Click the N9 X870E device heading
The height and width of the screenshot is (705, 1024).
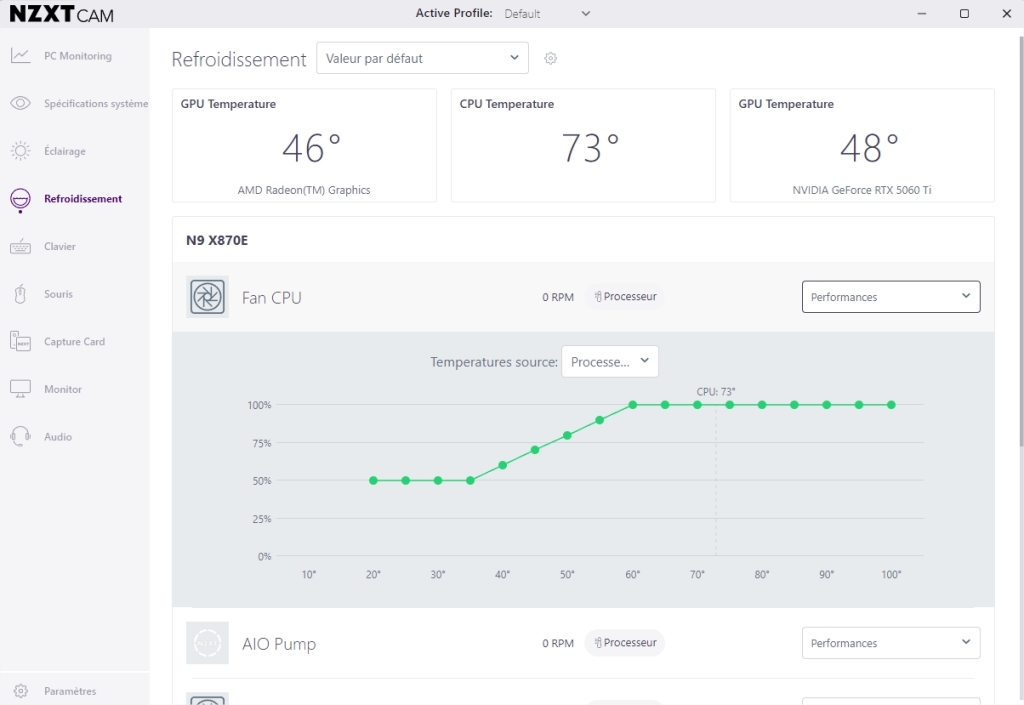pos(217,240)
